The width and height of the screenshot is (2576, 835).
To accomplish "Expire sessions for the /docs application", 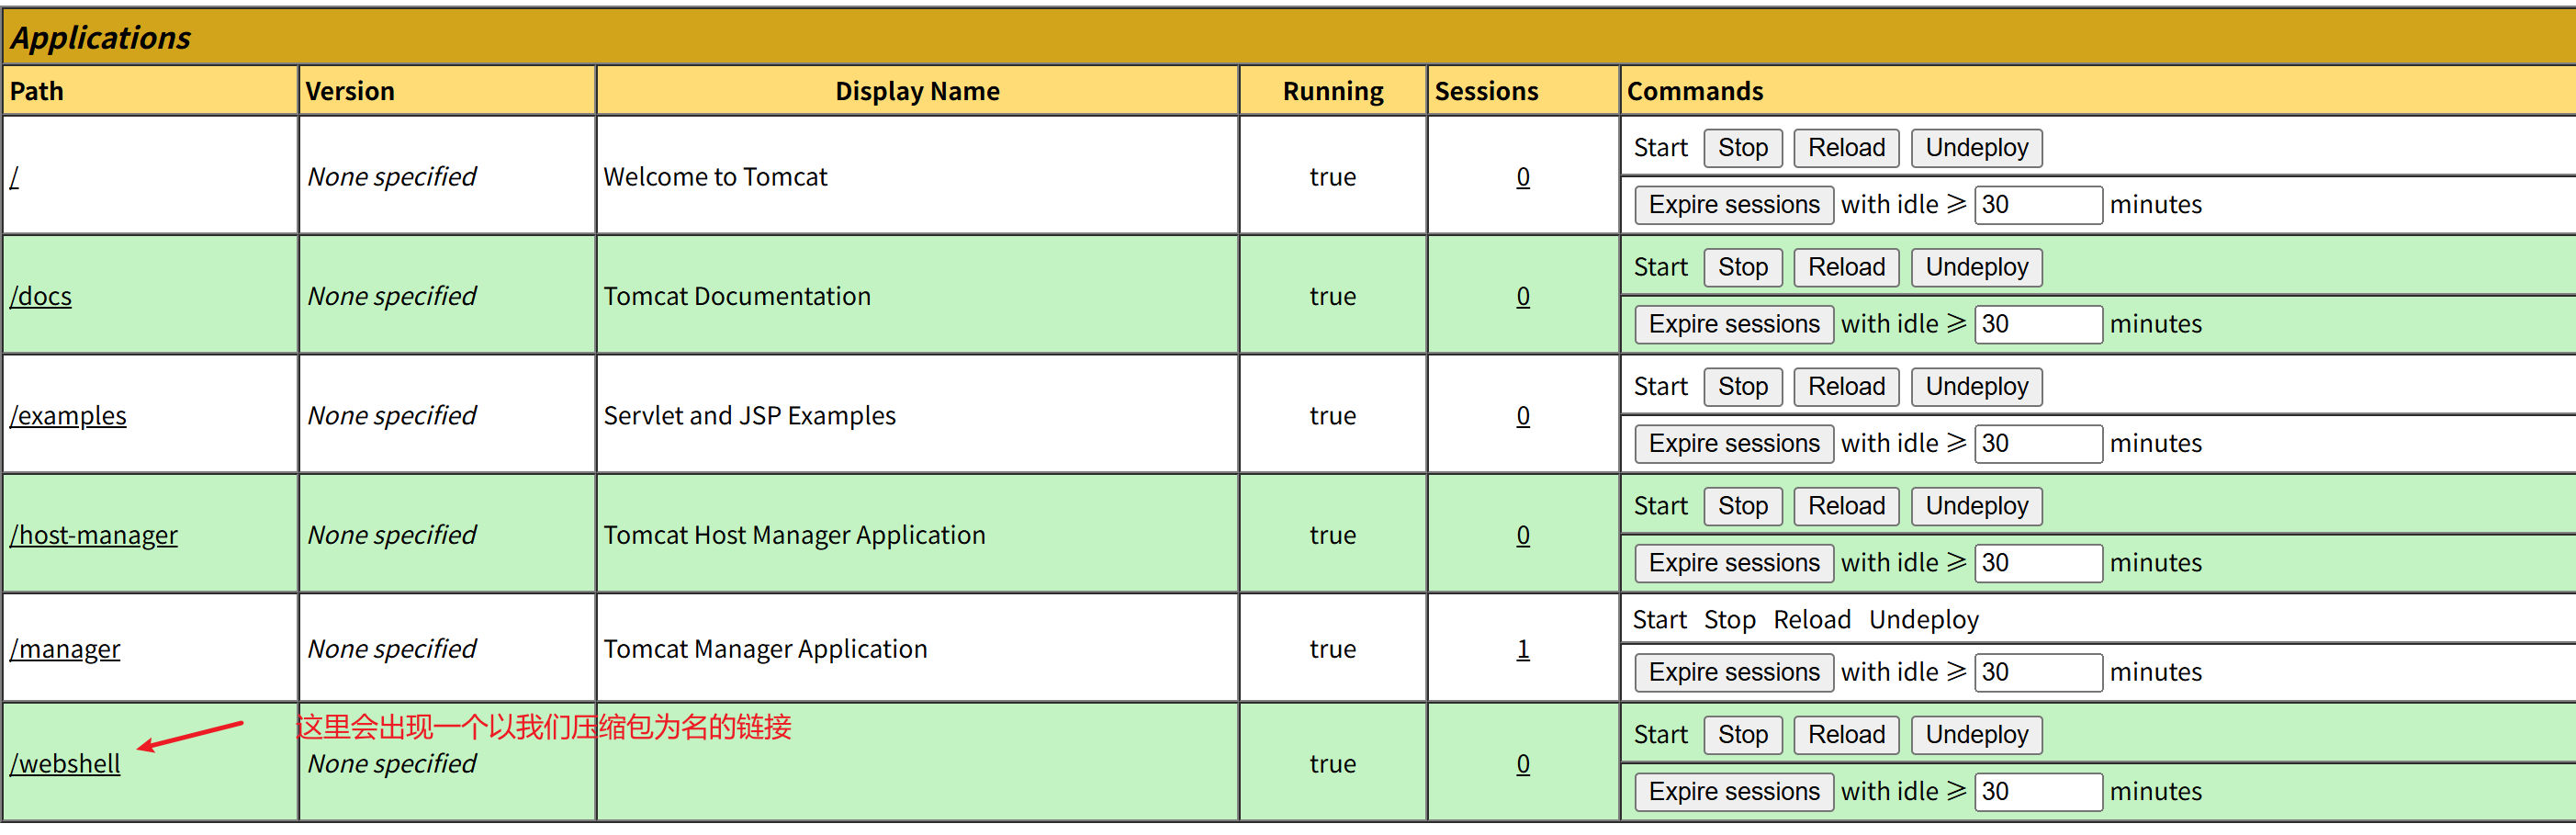I will pyautogui.click(x=1733, y=325).
